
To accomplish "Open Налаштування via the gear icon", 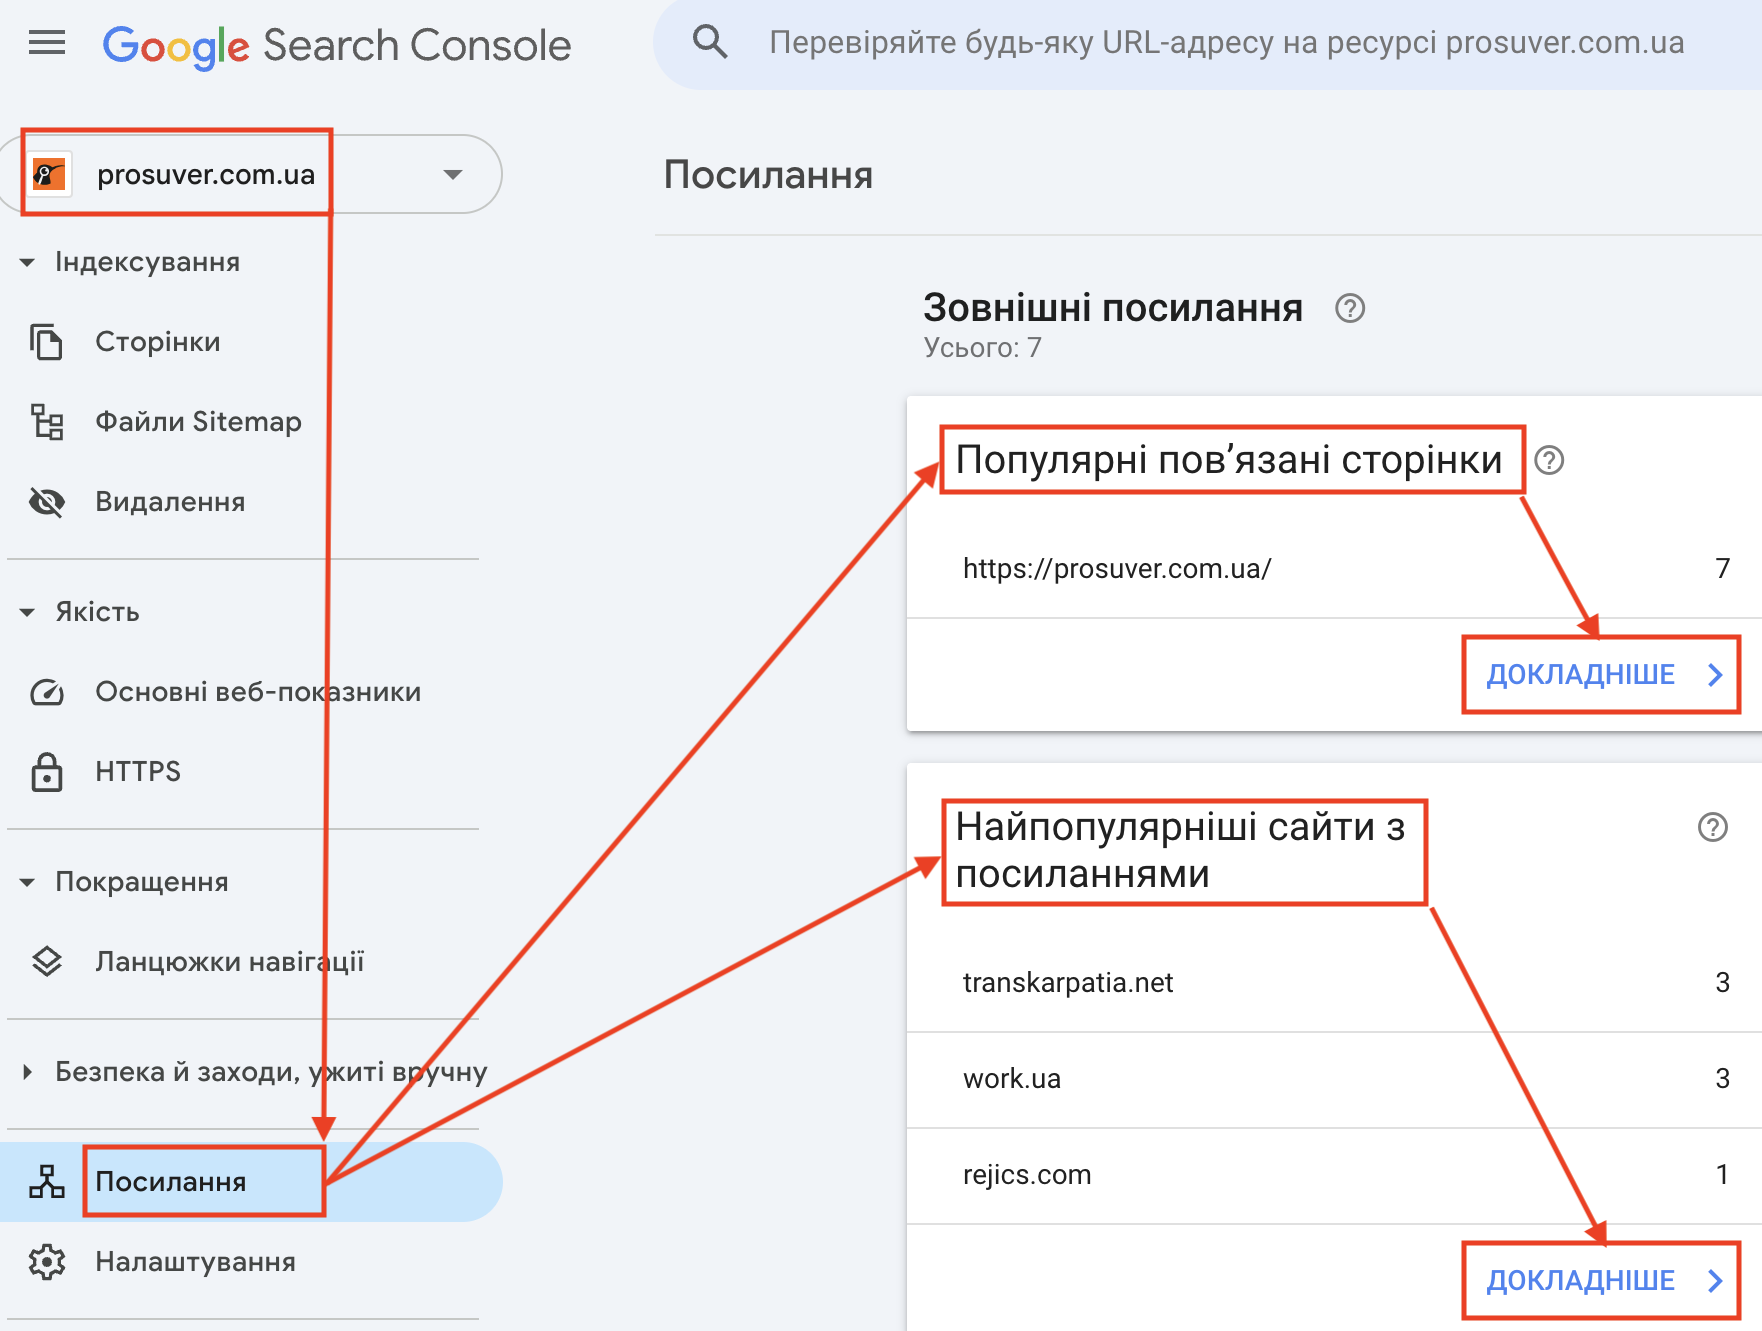I will 46,1261.
